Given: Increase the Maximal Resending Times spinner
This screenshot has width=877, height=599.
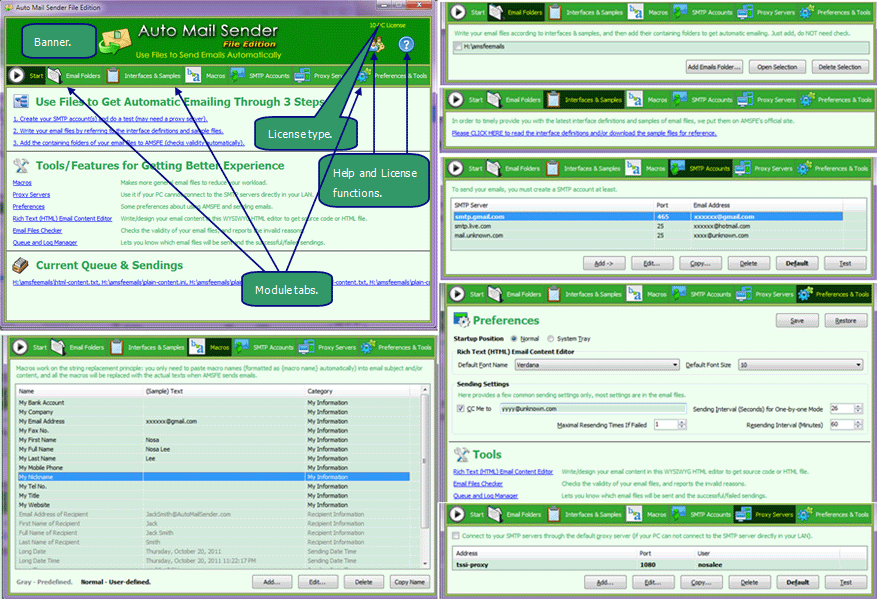Looking at the screenshot, I should click(682, 422).
